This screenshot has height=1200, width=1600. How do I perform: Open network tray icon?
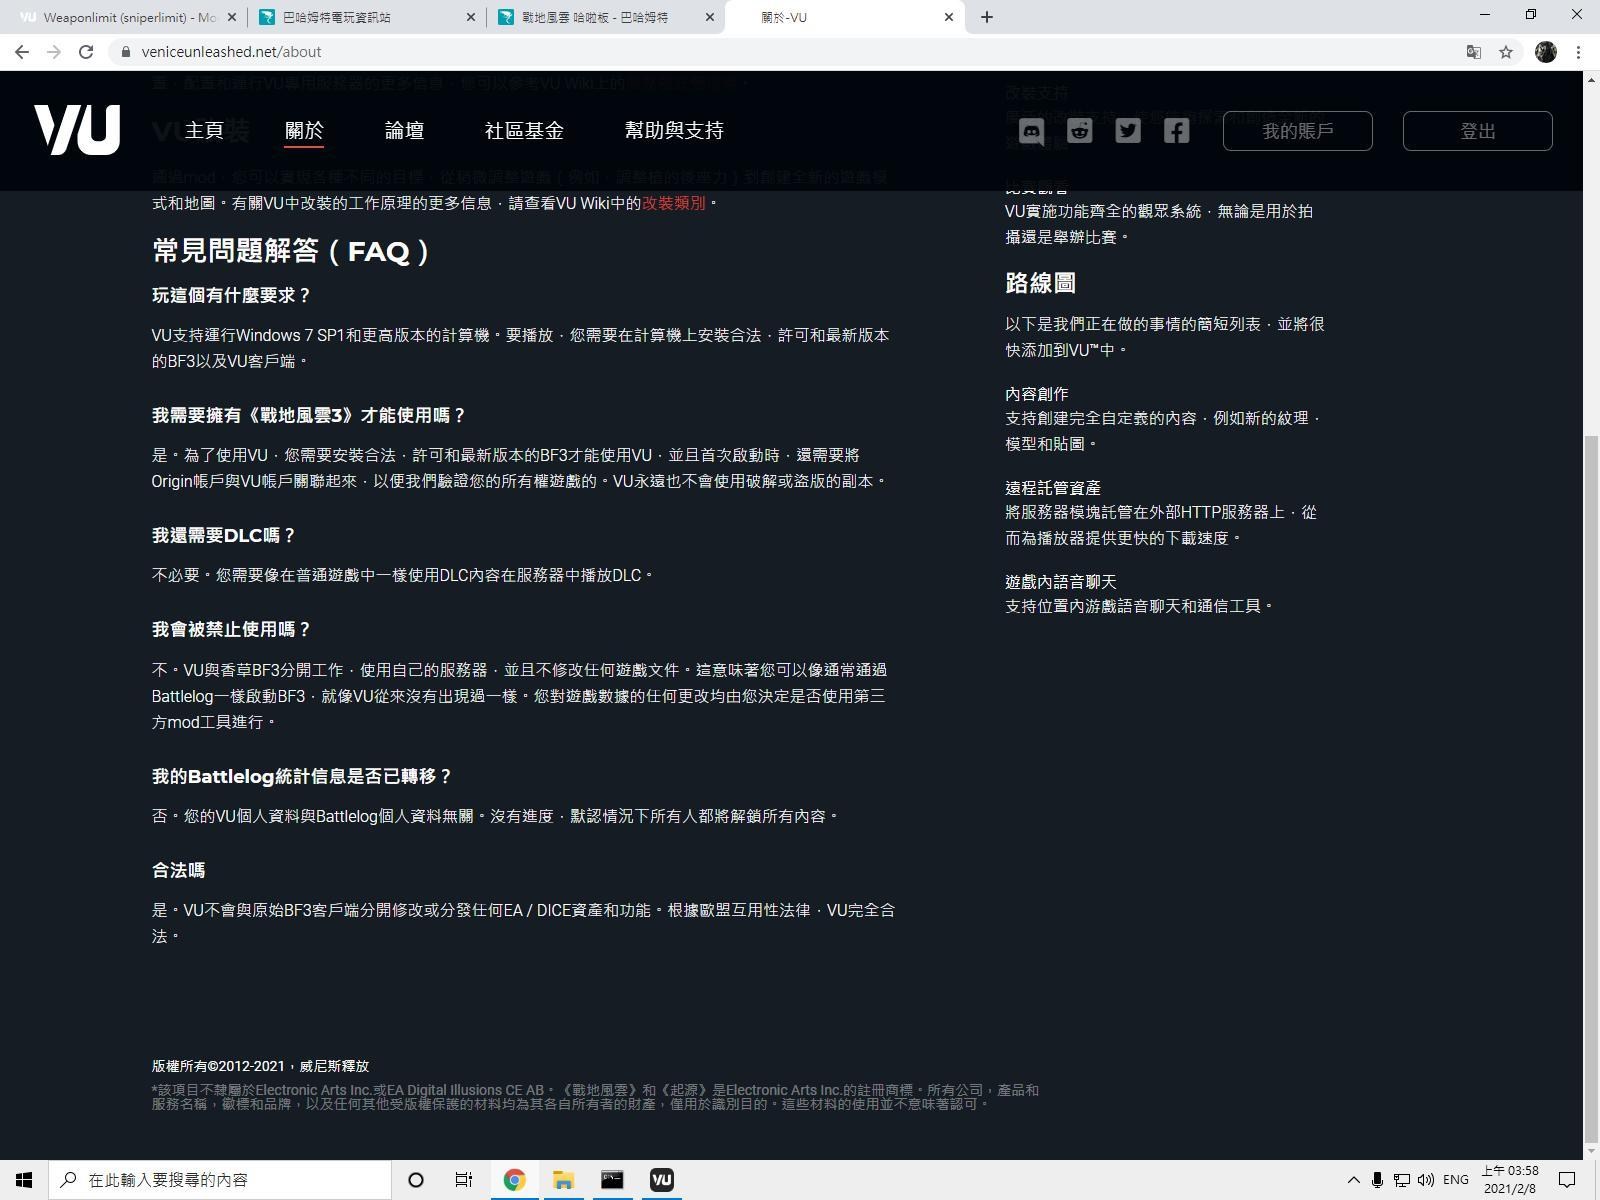[1401, 1180]
